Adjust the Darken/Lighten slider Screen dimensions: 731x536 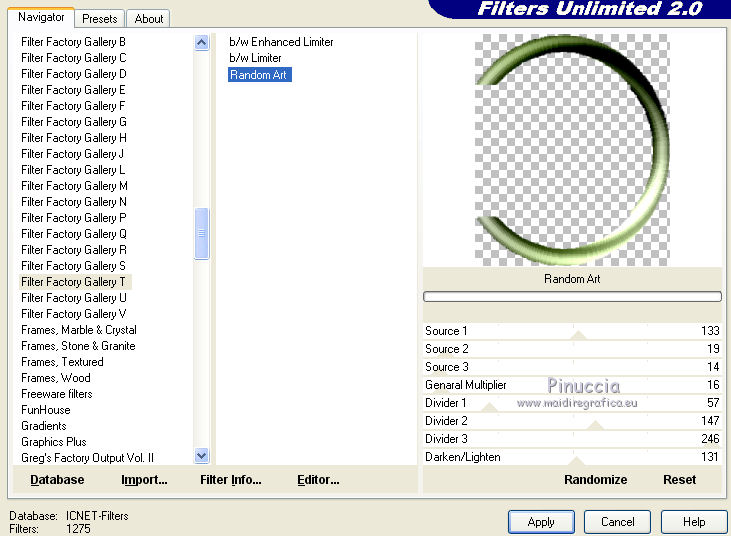(x=572, y=457)
